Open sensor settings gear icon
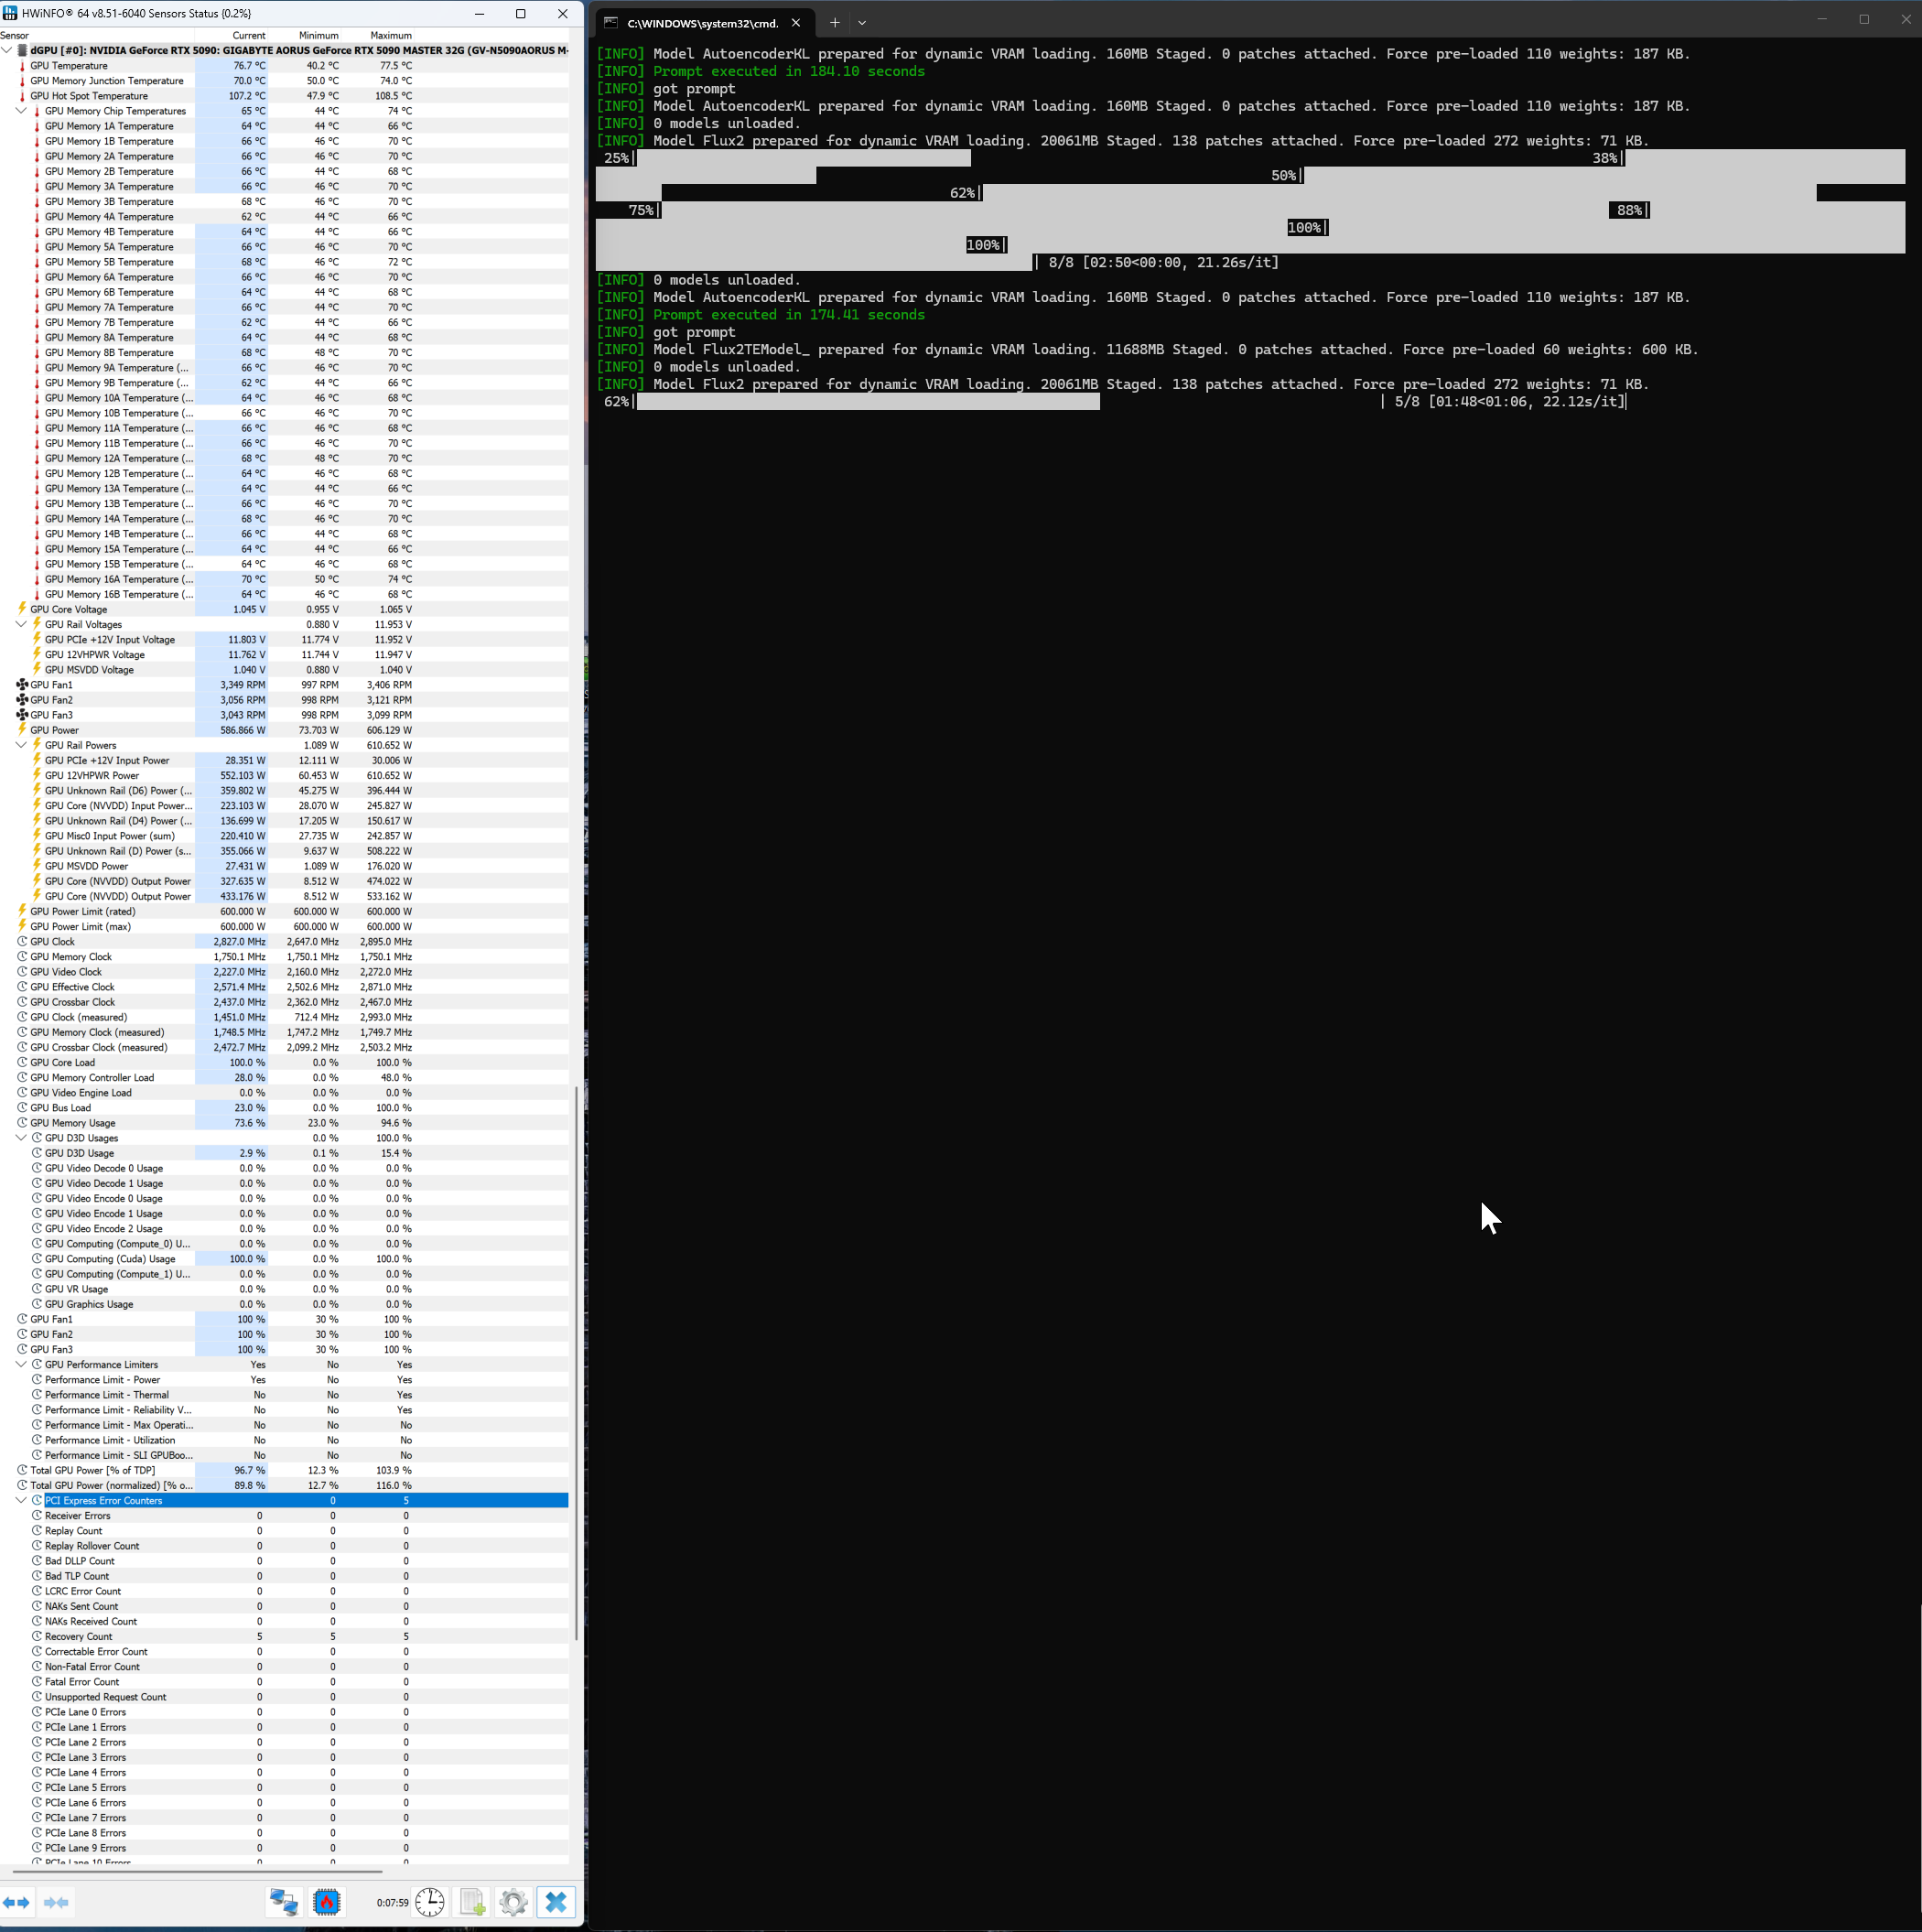Image resolution: width=1922 pixels, height=1932 pixels. (x=514, y=1902)
